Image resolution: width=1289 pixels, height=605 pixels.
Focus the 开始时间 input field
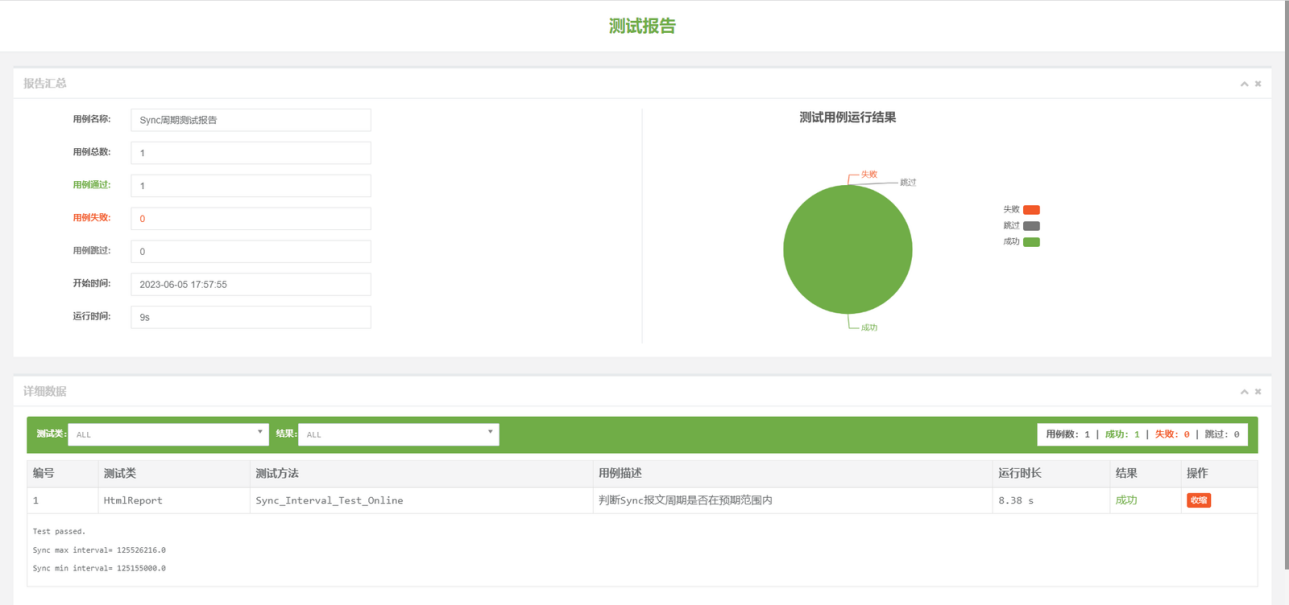point(251,284)
